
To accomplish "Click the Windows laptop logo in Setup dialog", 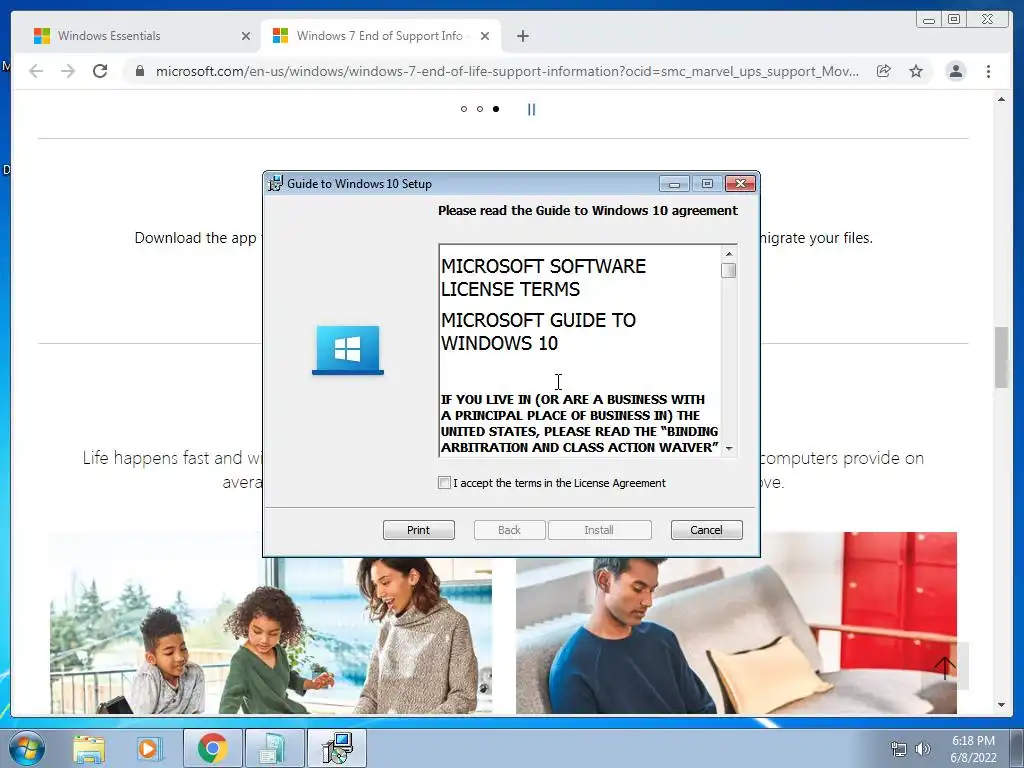I will pyautogui.click(x=347, y=350).
